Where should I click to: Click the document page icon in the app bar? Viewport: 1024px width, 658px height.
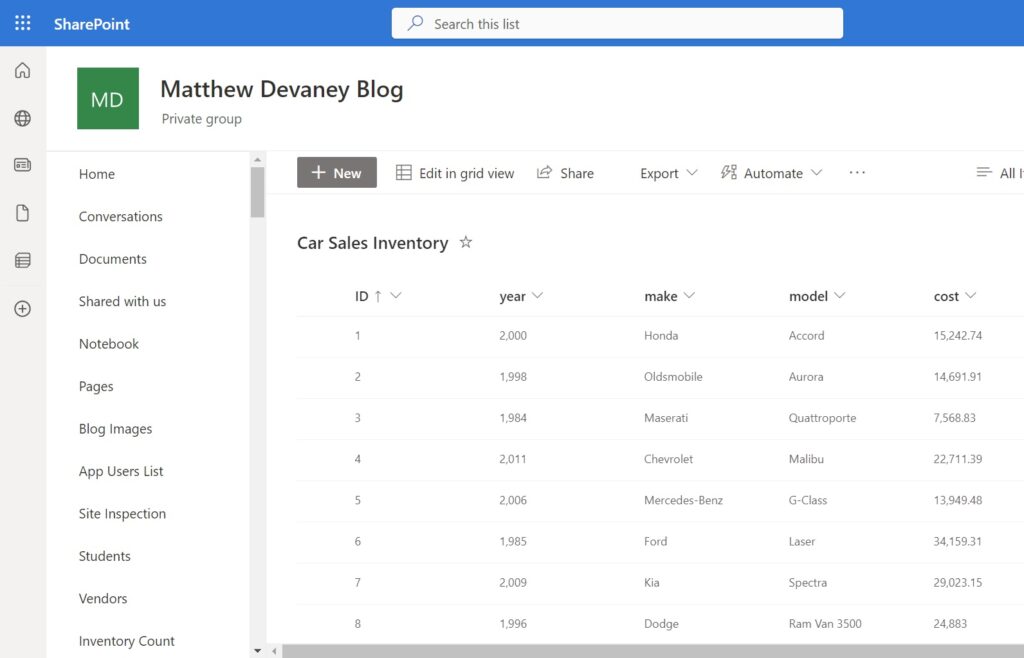coord(22,213)
